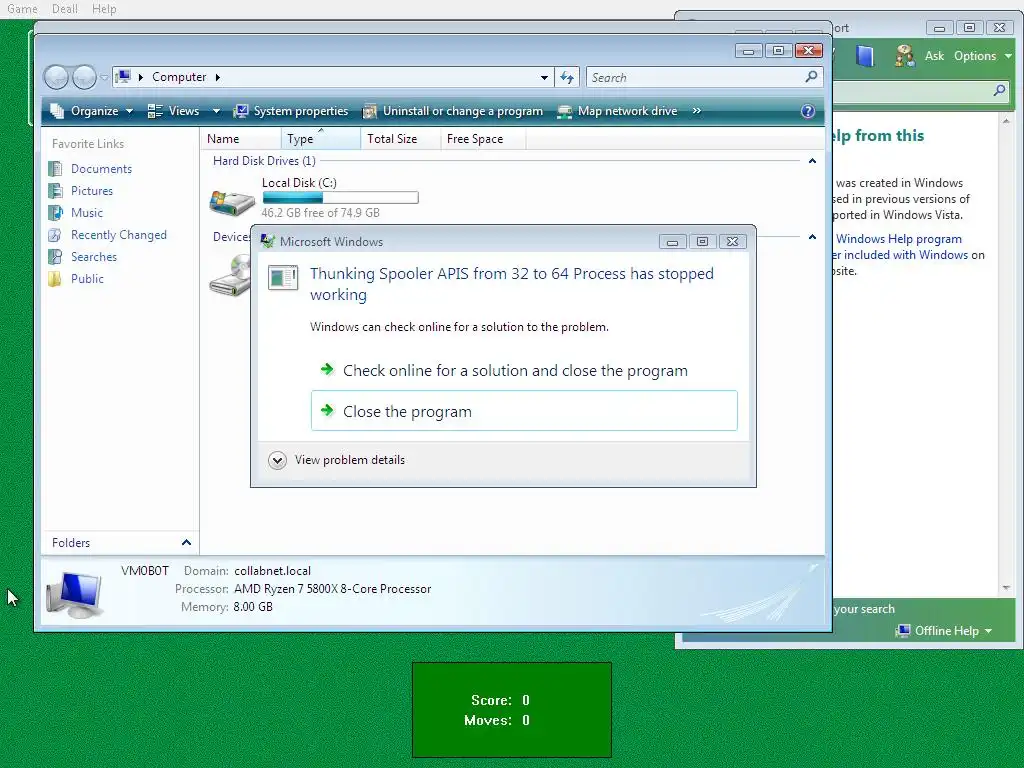Click the Help window search magnifier
Image resolution: width=1024 pixels, height=768 pixels.
(999, 91)
